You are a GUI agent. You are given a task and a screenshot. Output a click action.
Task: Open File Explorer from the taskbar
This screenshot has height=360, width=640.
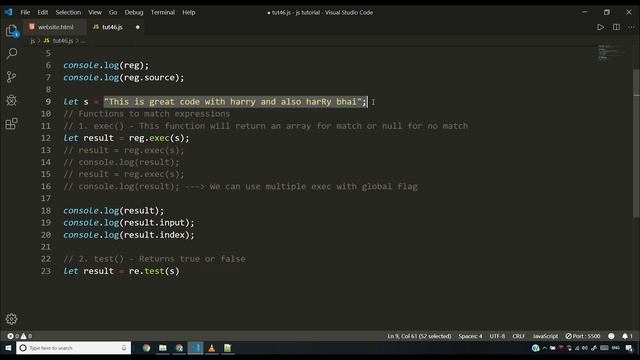163,348
